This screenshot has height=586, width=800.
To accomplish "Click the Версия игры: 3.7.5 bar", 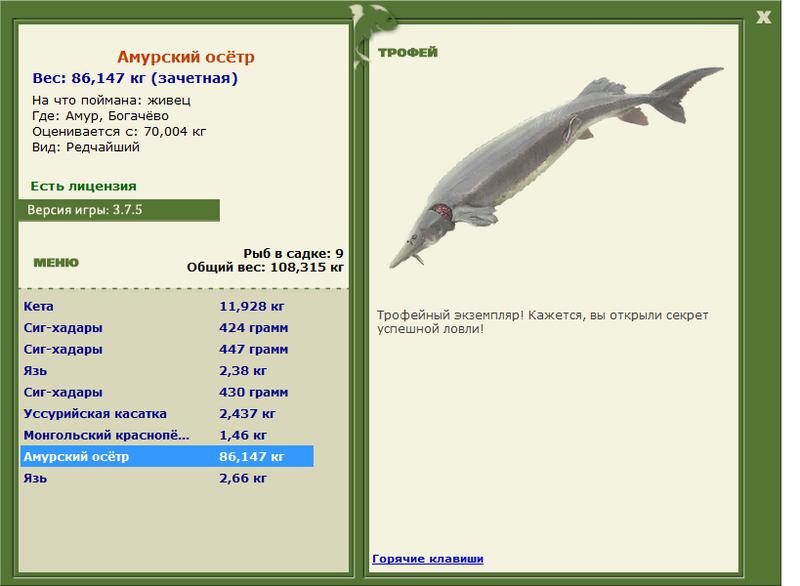I will (x=119, y=210).
